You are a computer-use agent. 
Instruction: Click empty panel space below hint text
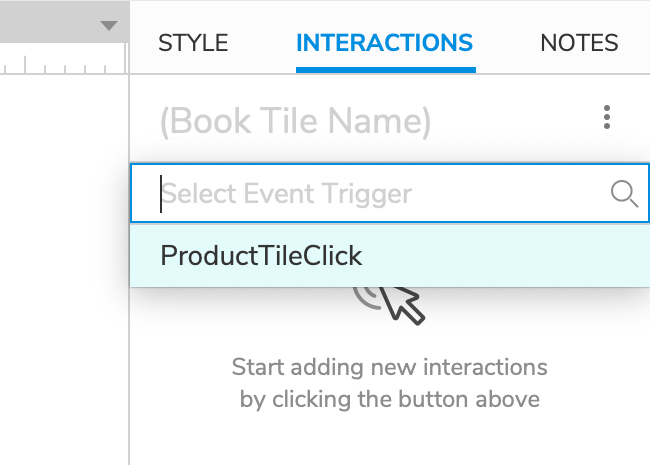click(390, 439)
